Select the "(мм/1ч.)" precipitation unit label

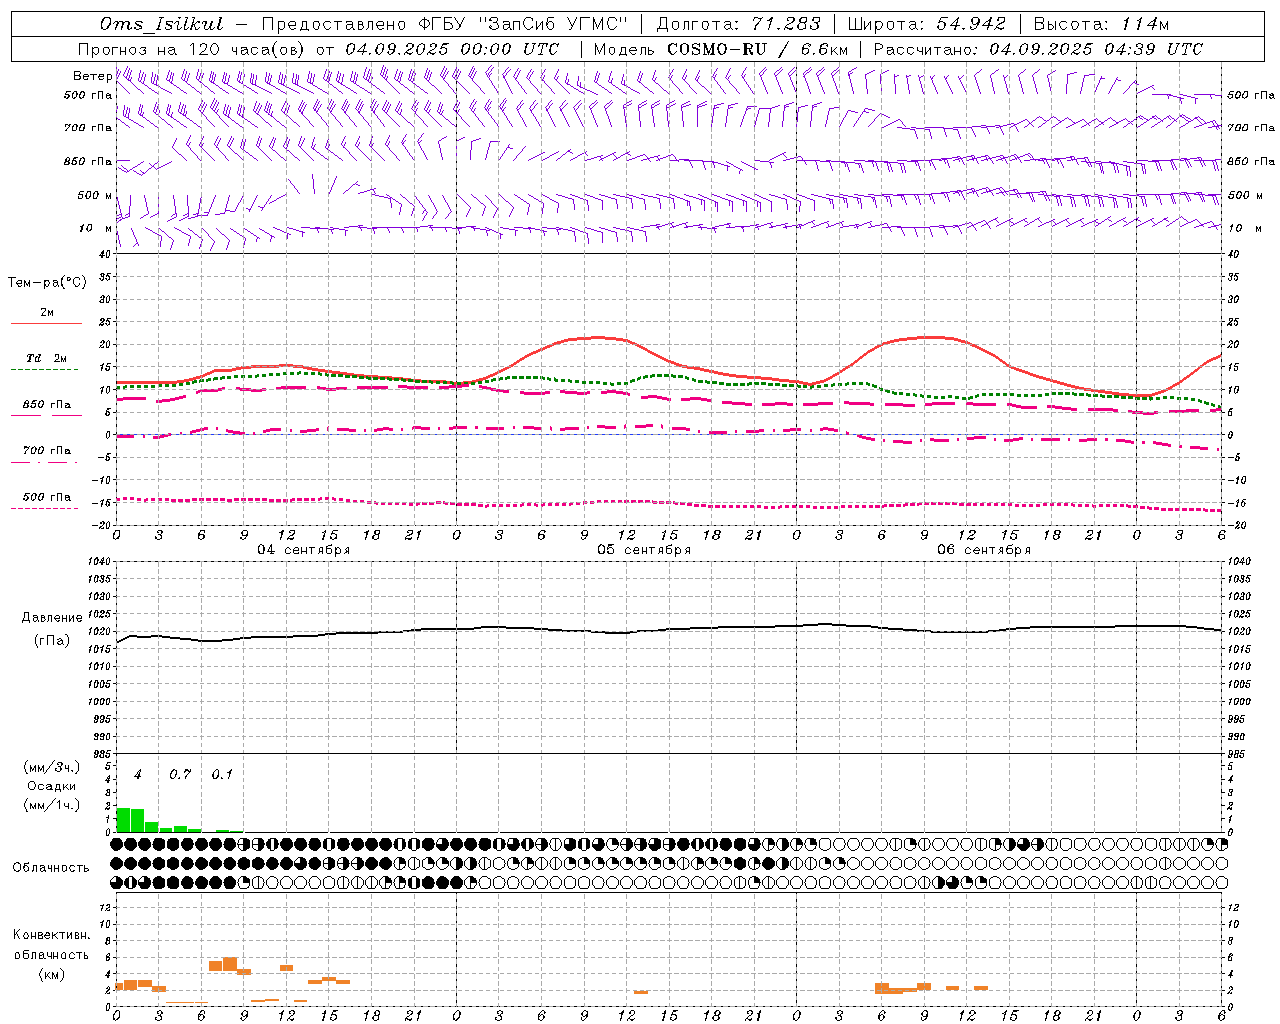[x=52, y=805]
